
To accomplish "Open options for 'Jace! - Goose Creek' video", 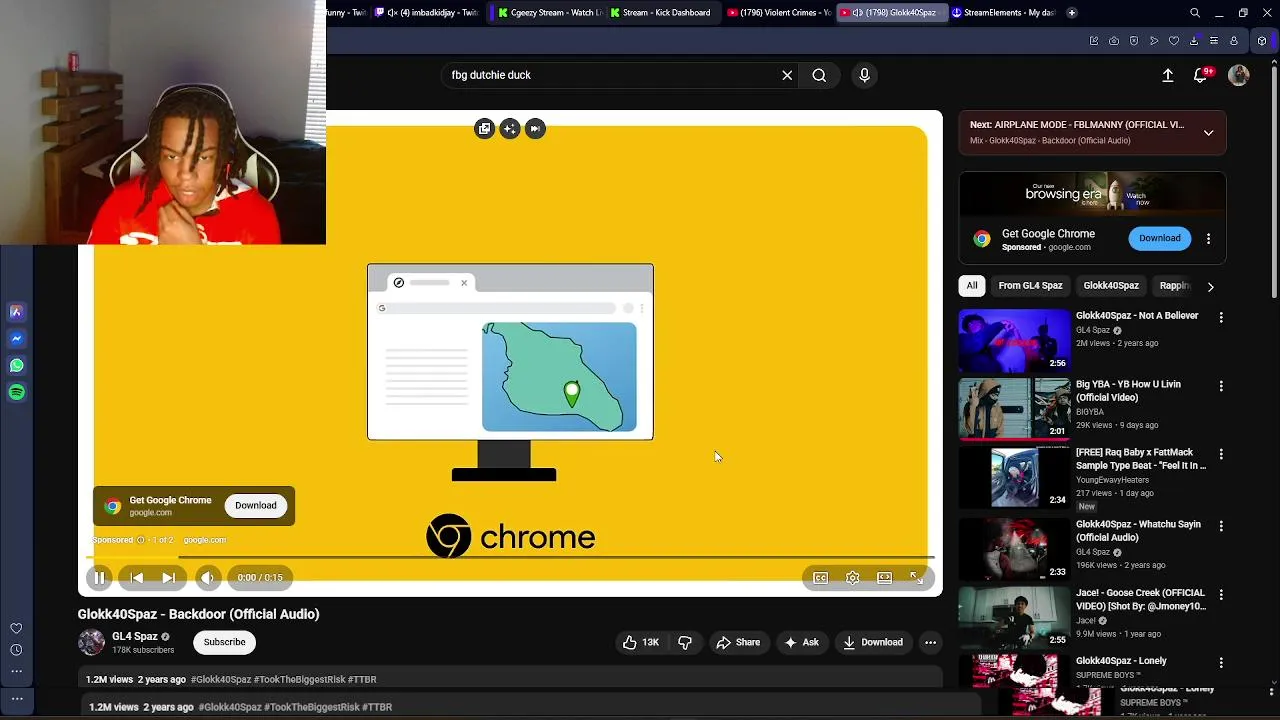I will click(1221, 595).
